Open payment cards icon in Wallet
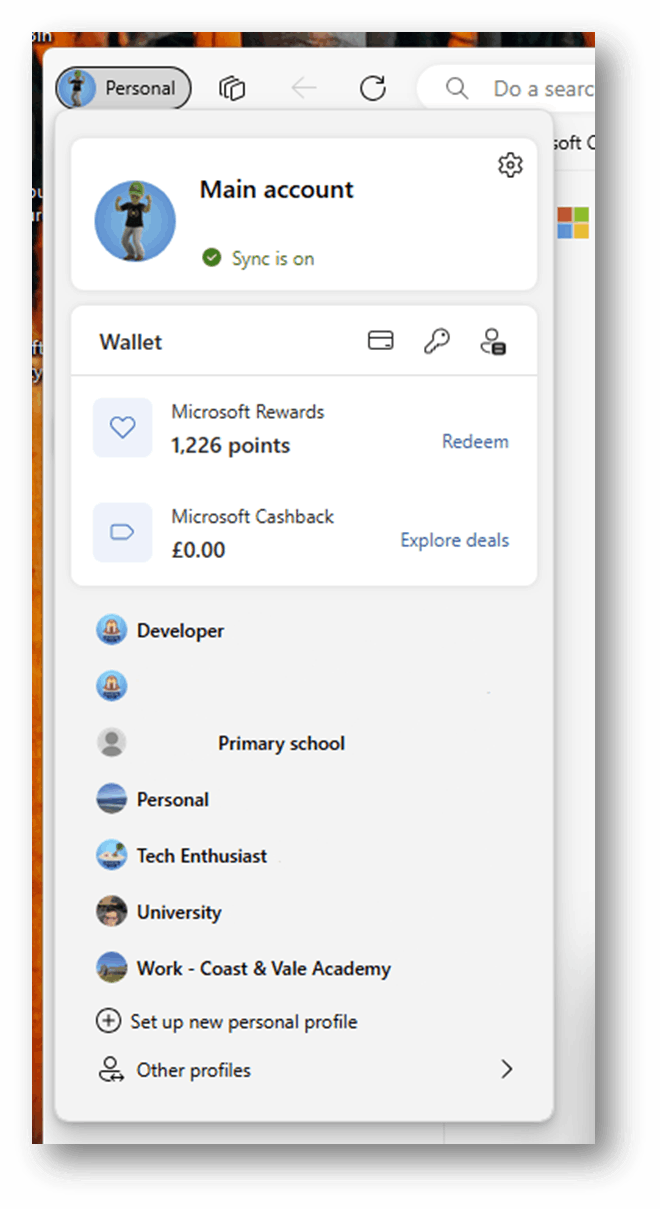 pos(380,342)
